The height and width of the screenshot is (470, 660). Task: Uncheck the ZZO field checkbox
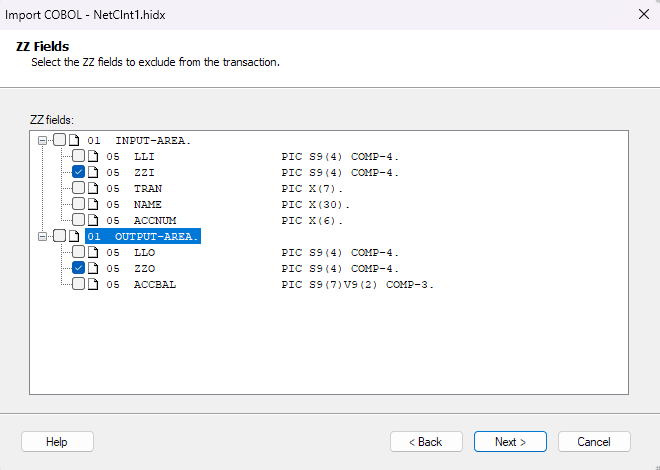(x=78, y=268)
